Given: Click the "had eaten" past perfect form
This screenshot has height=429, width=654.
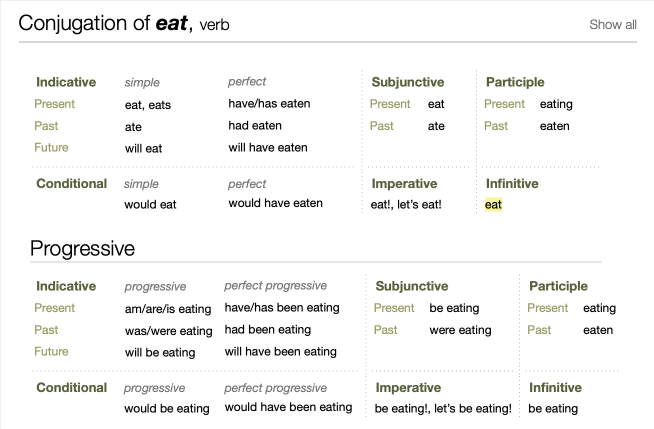Looking at the screenshot, I should pos(255,126).
